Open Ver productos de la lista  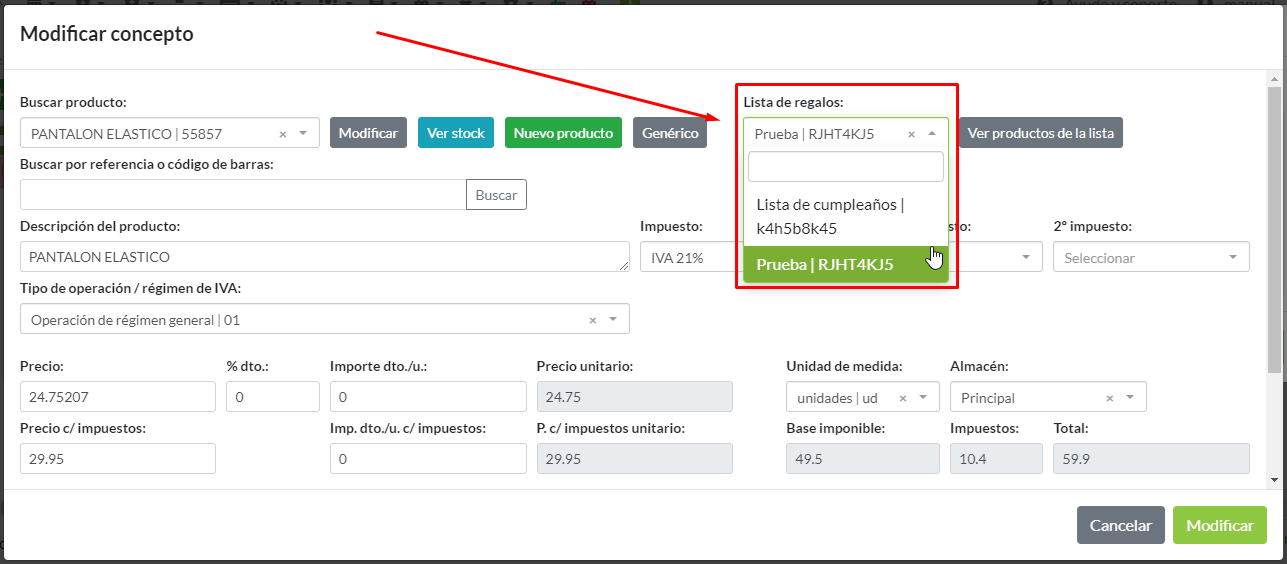[1040, 133]
